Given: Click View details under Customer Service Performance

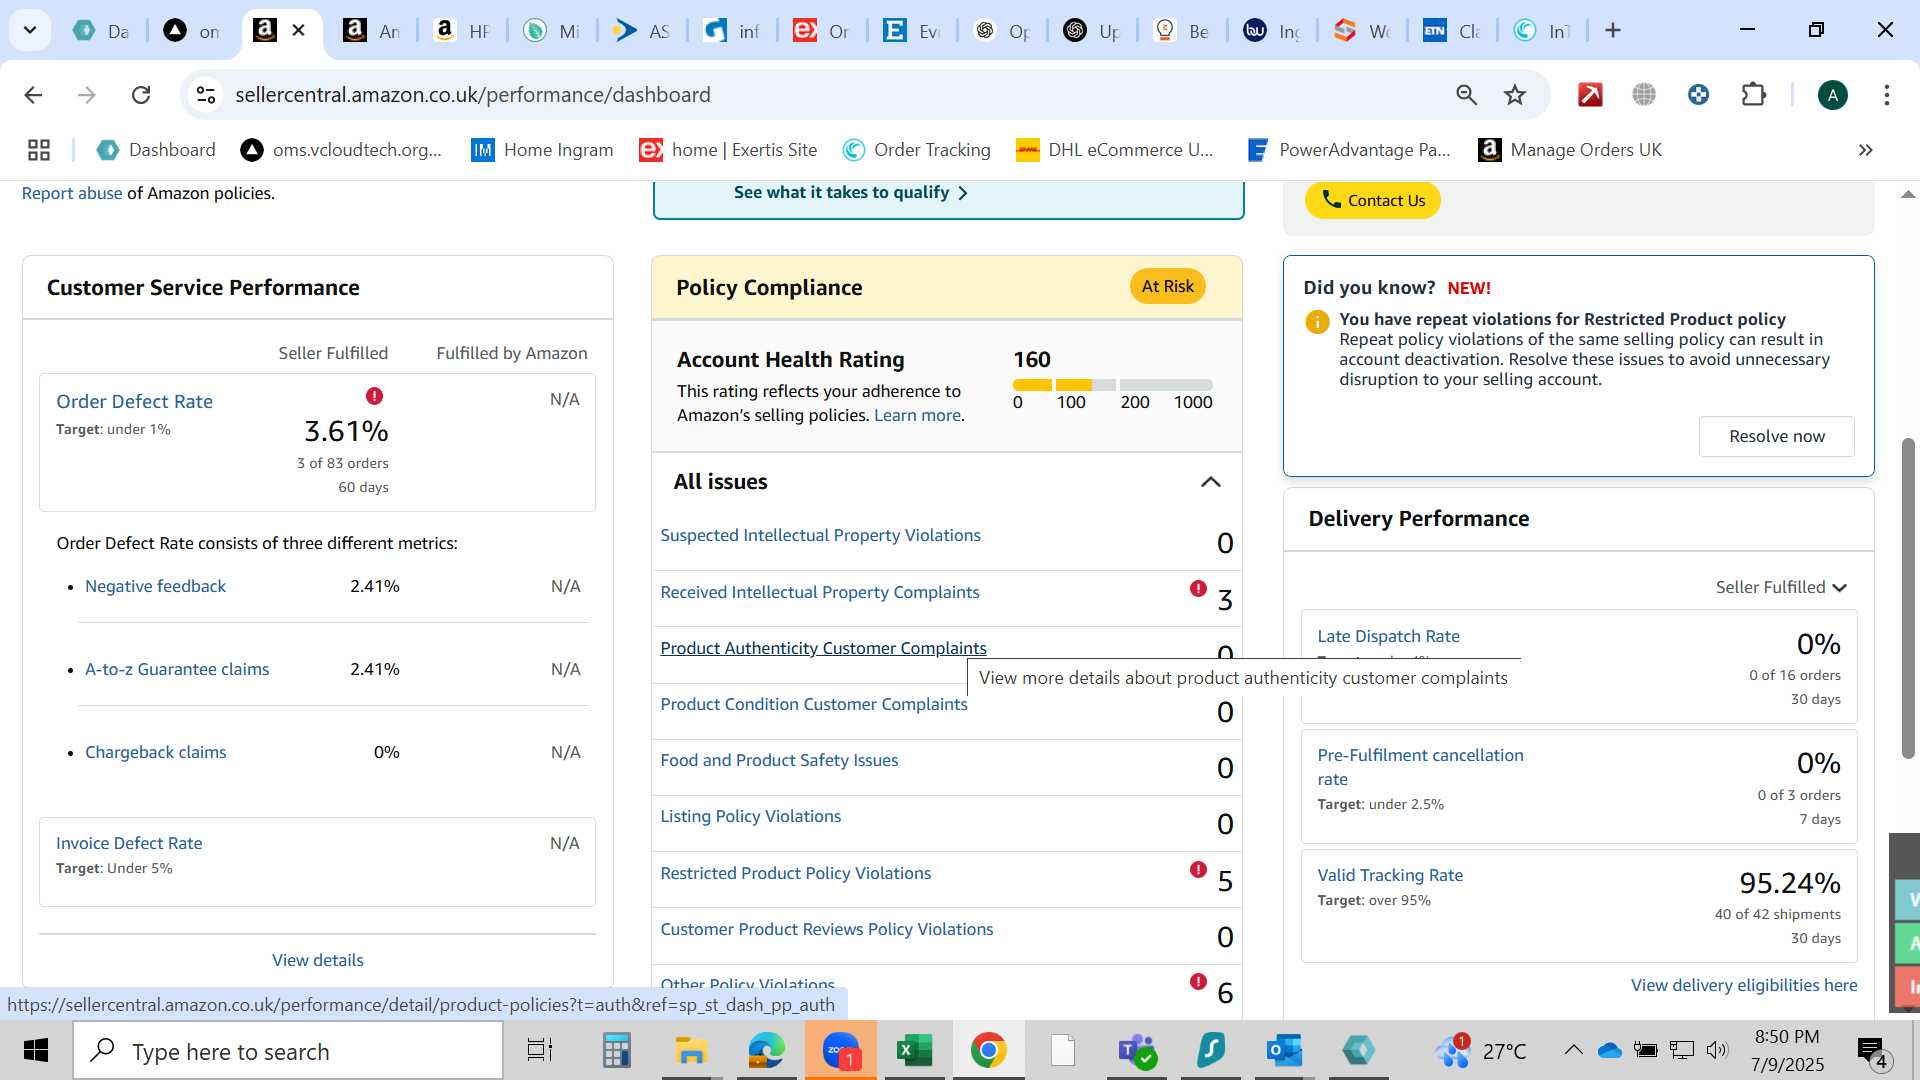Looking at the screenshot, I should click(x=318, y=960).
